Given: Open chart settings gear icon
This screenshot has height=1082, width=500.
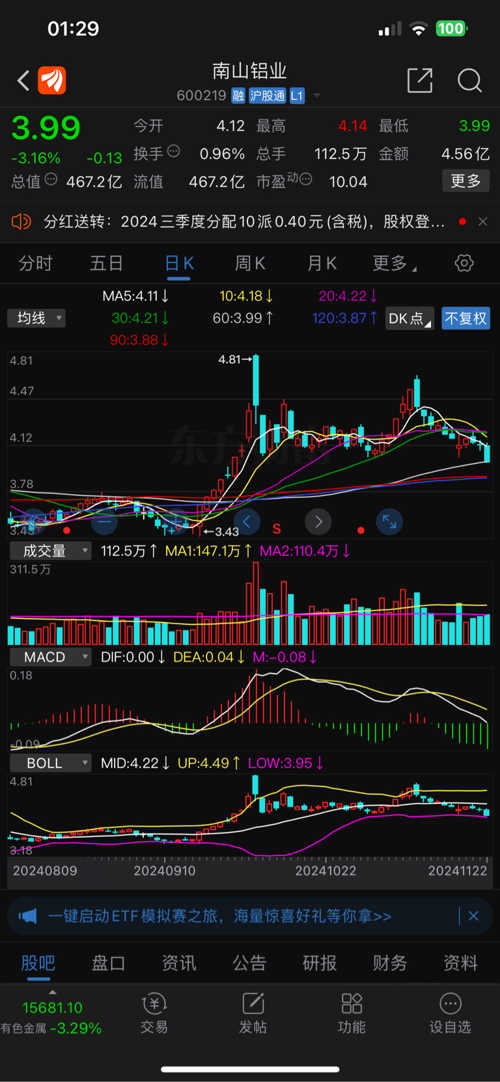Looking at the screenshot, I should click(464, 263).
